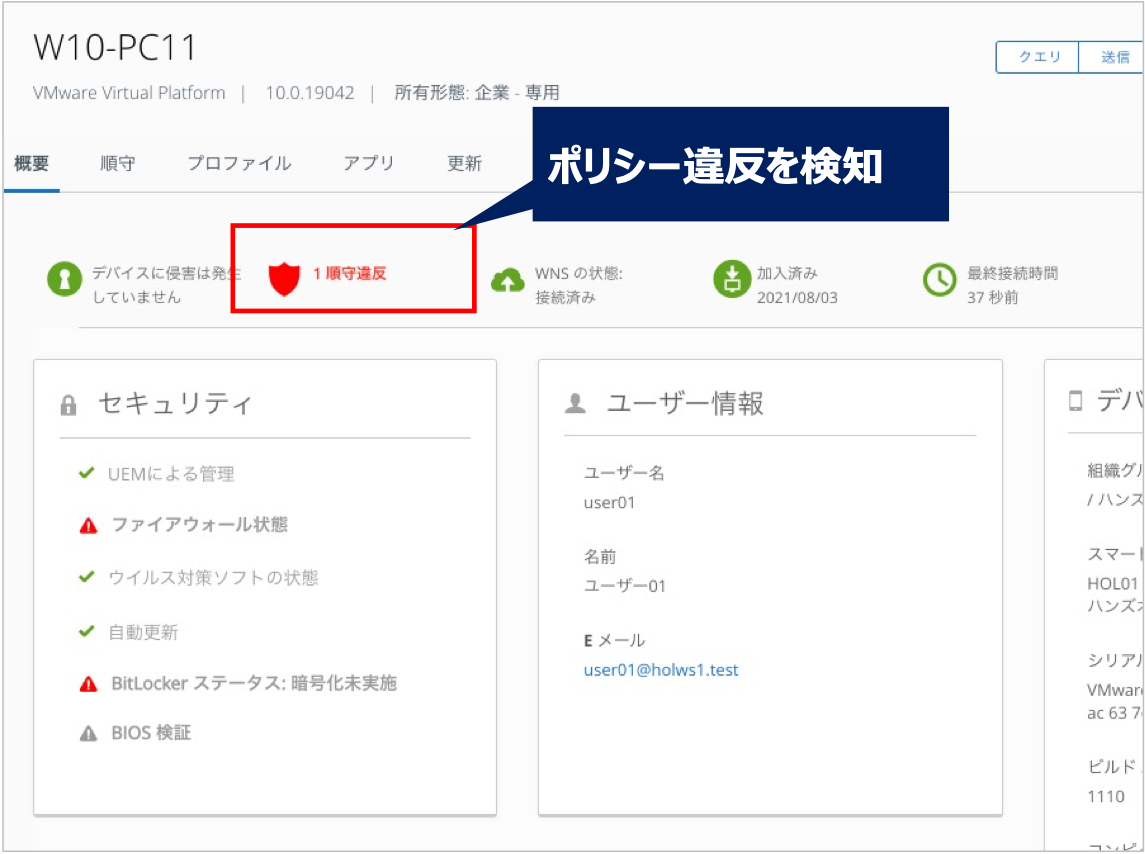1145x854 pixels.
Task: Select the BIOS 検証 entry
Action: click(151, 733)
